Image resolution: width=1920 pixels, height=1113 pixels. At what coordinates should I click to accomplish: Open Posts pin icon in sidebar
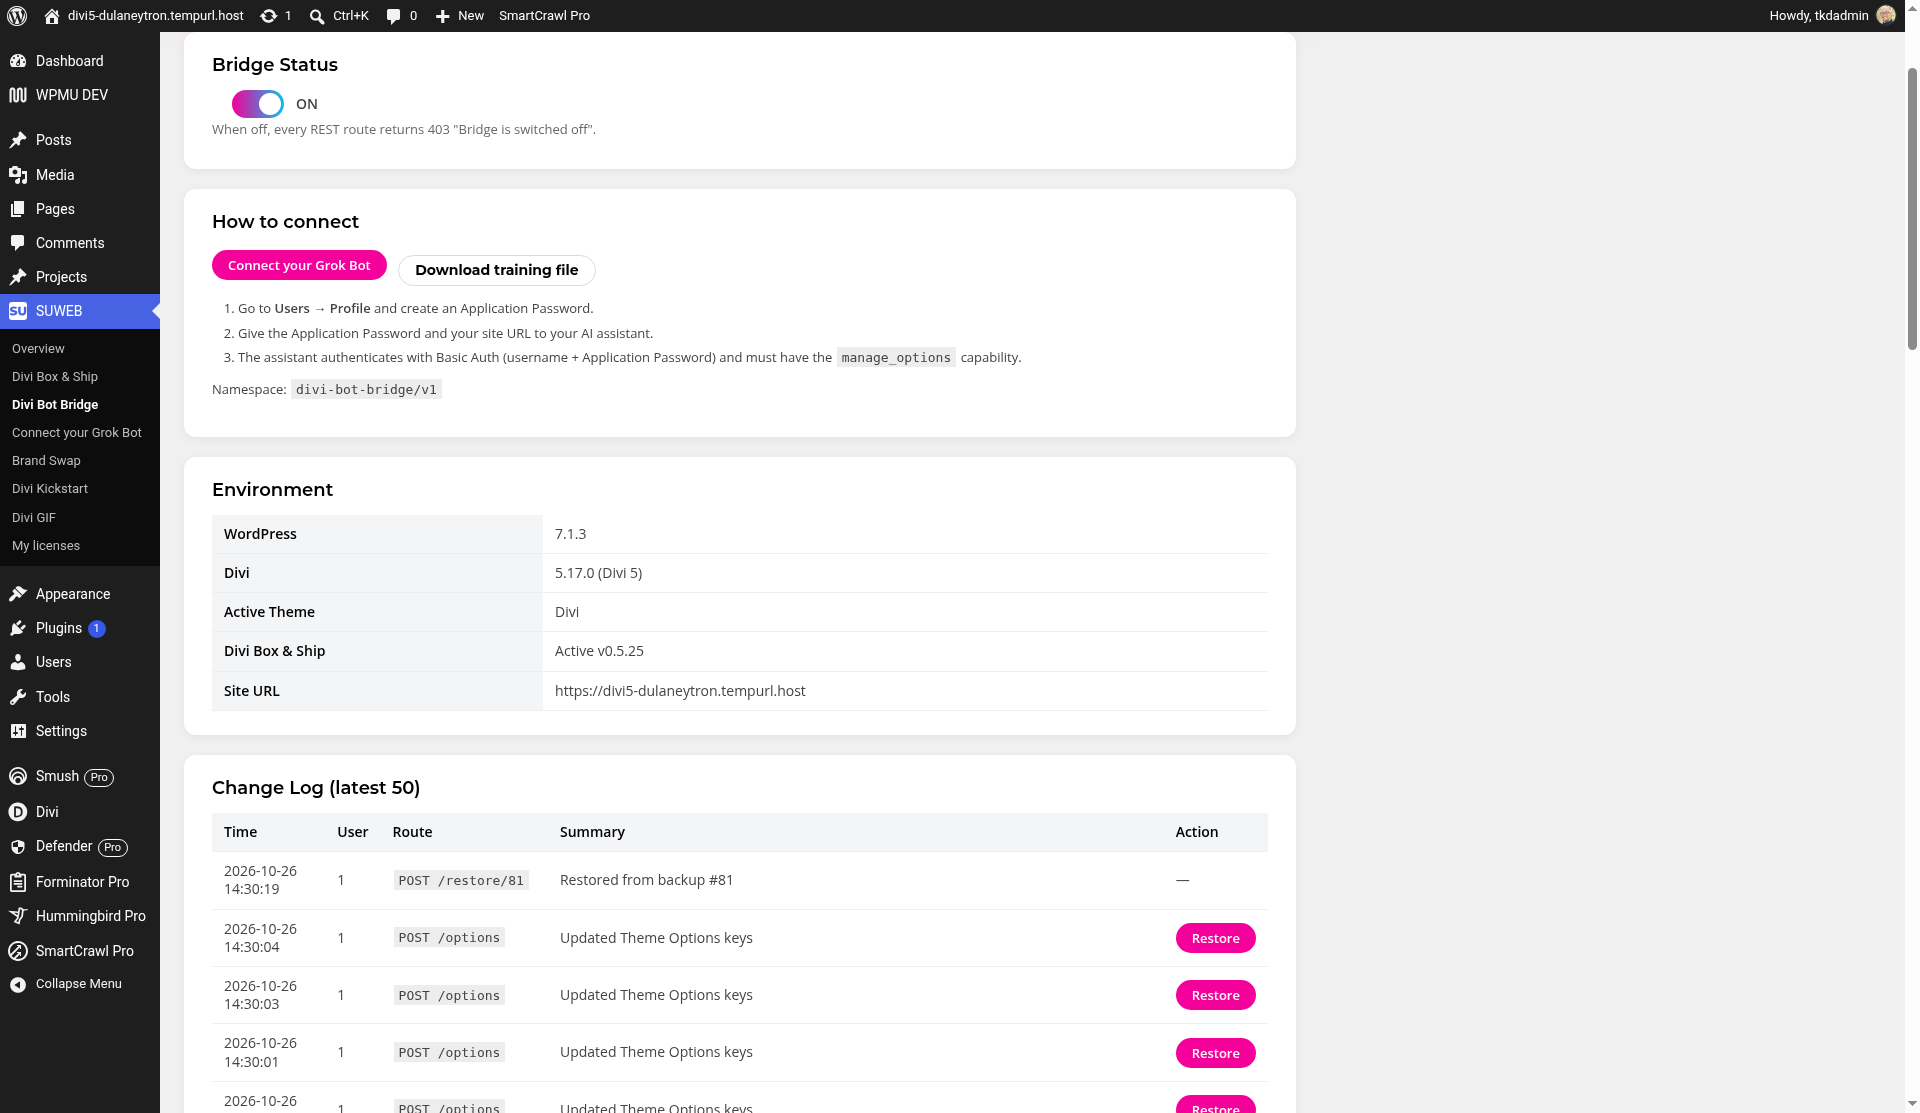click(18, 140)
